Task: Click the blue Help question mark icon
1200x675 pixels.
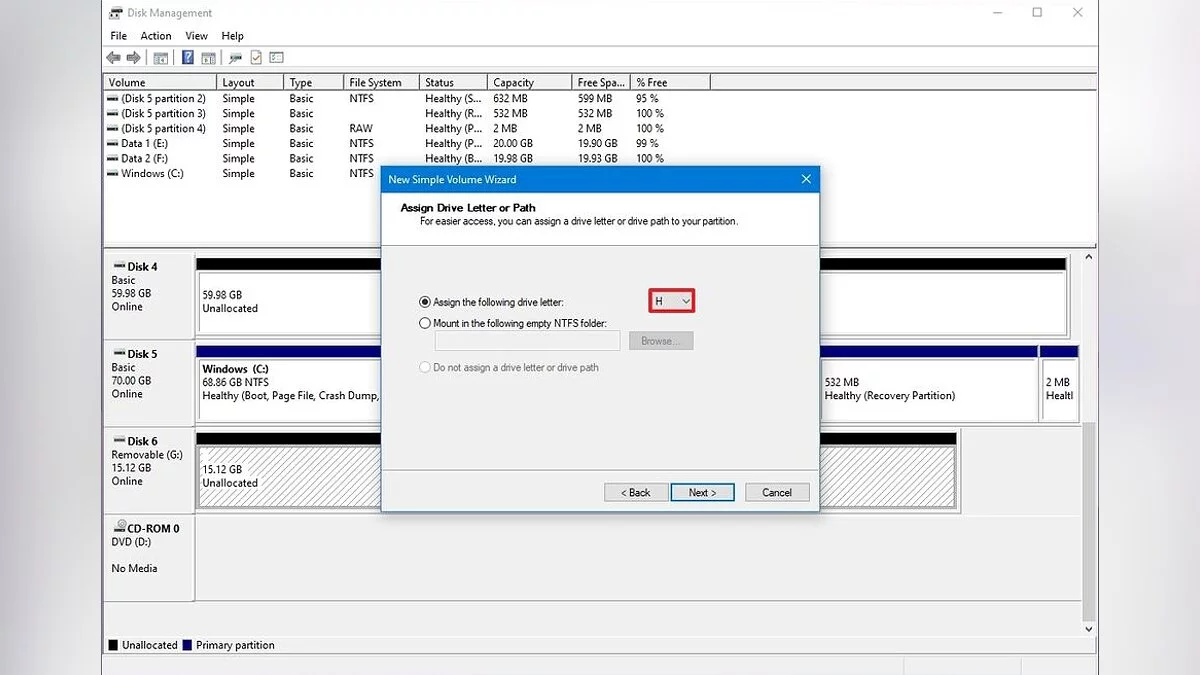Action: (x=187, y=58)
